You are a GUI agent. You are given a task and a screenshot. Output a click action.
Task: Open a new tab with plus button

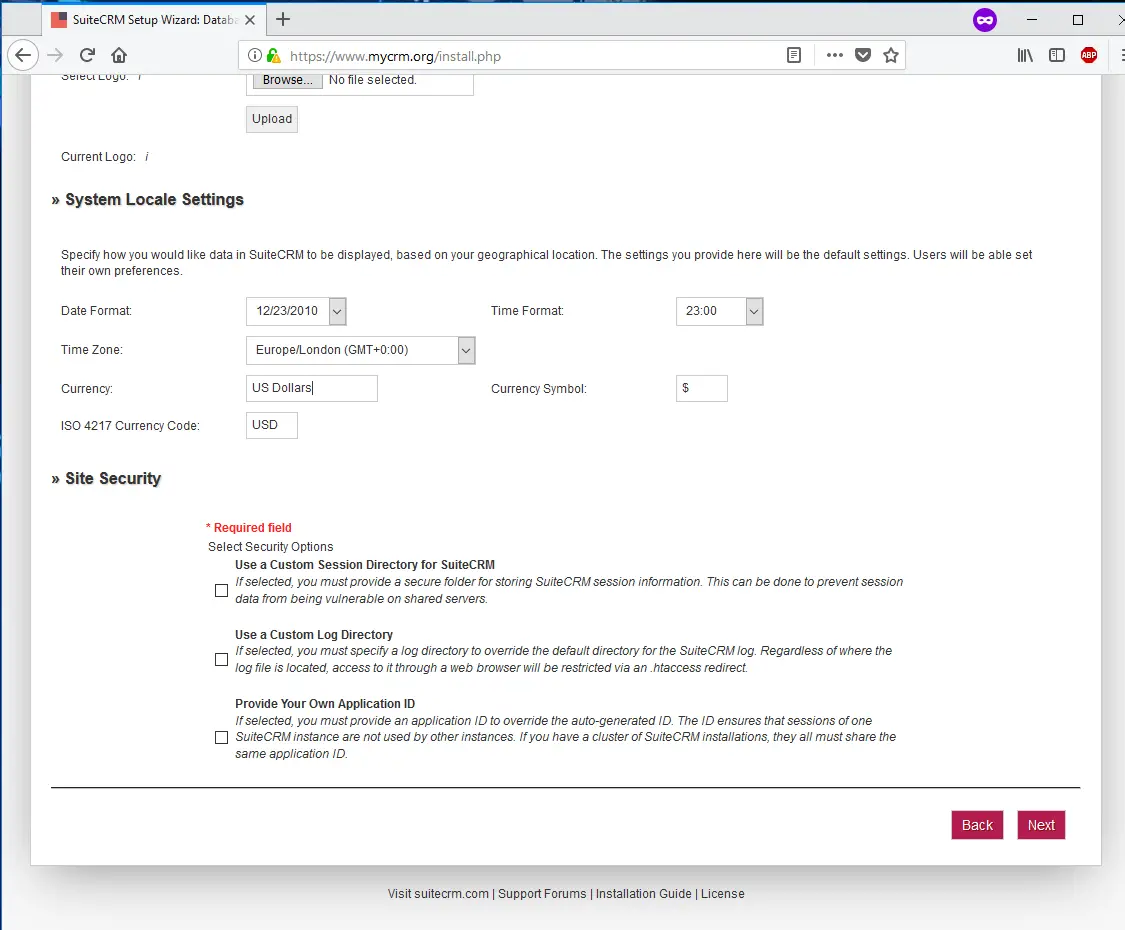click(283, 19)
